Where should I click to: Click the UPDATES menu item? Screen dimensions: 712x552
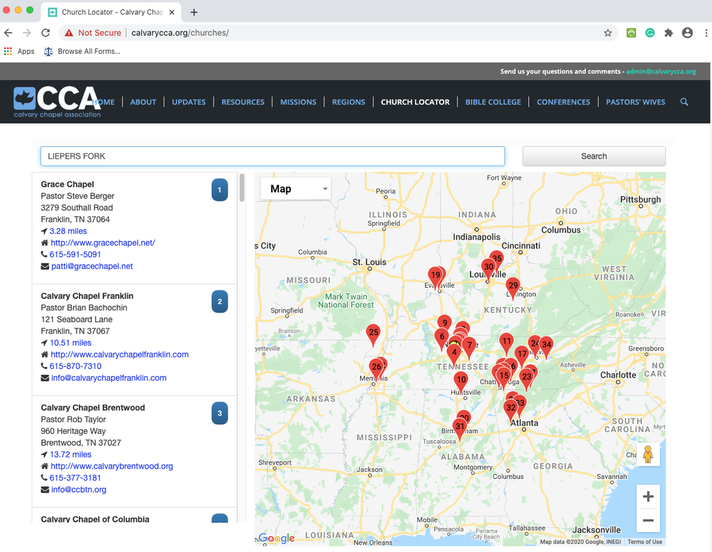(188, 102)
